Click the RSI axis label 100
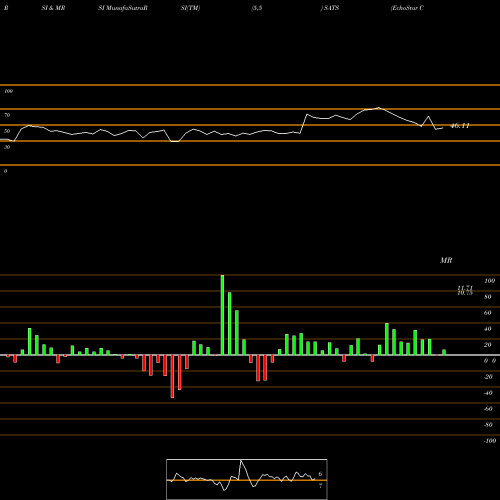Image resolution: width=500 pixels, height=500 pixels. tap(8, 91)
